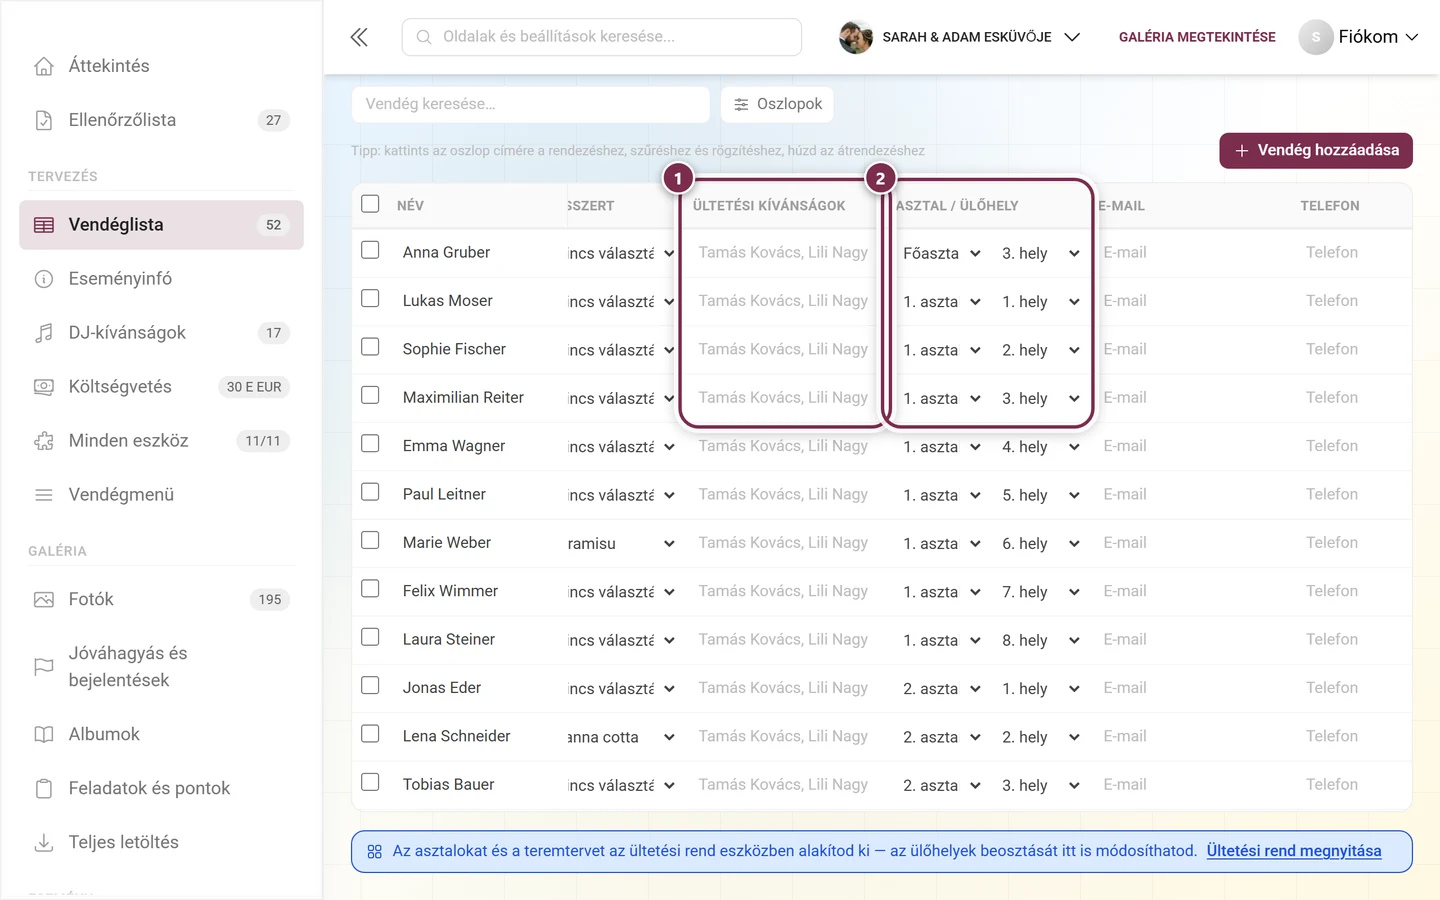Screen dimensions: 1440x900
Task: Open the SARAH & ADAM ESKÜVŐJE event dropdown
Action: (x=960, y=37)
